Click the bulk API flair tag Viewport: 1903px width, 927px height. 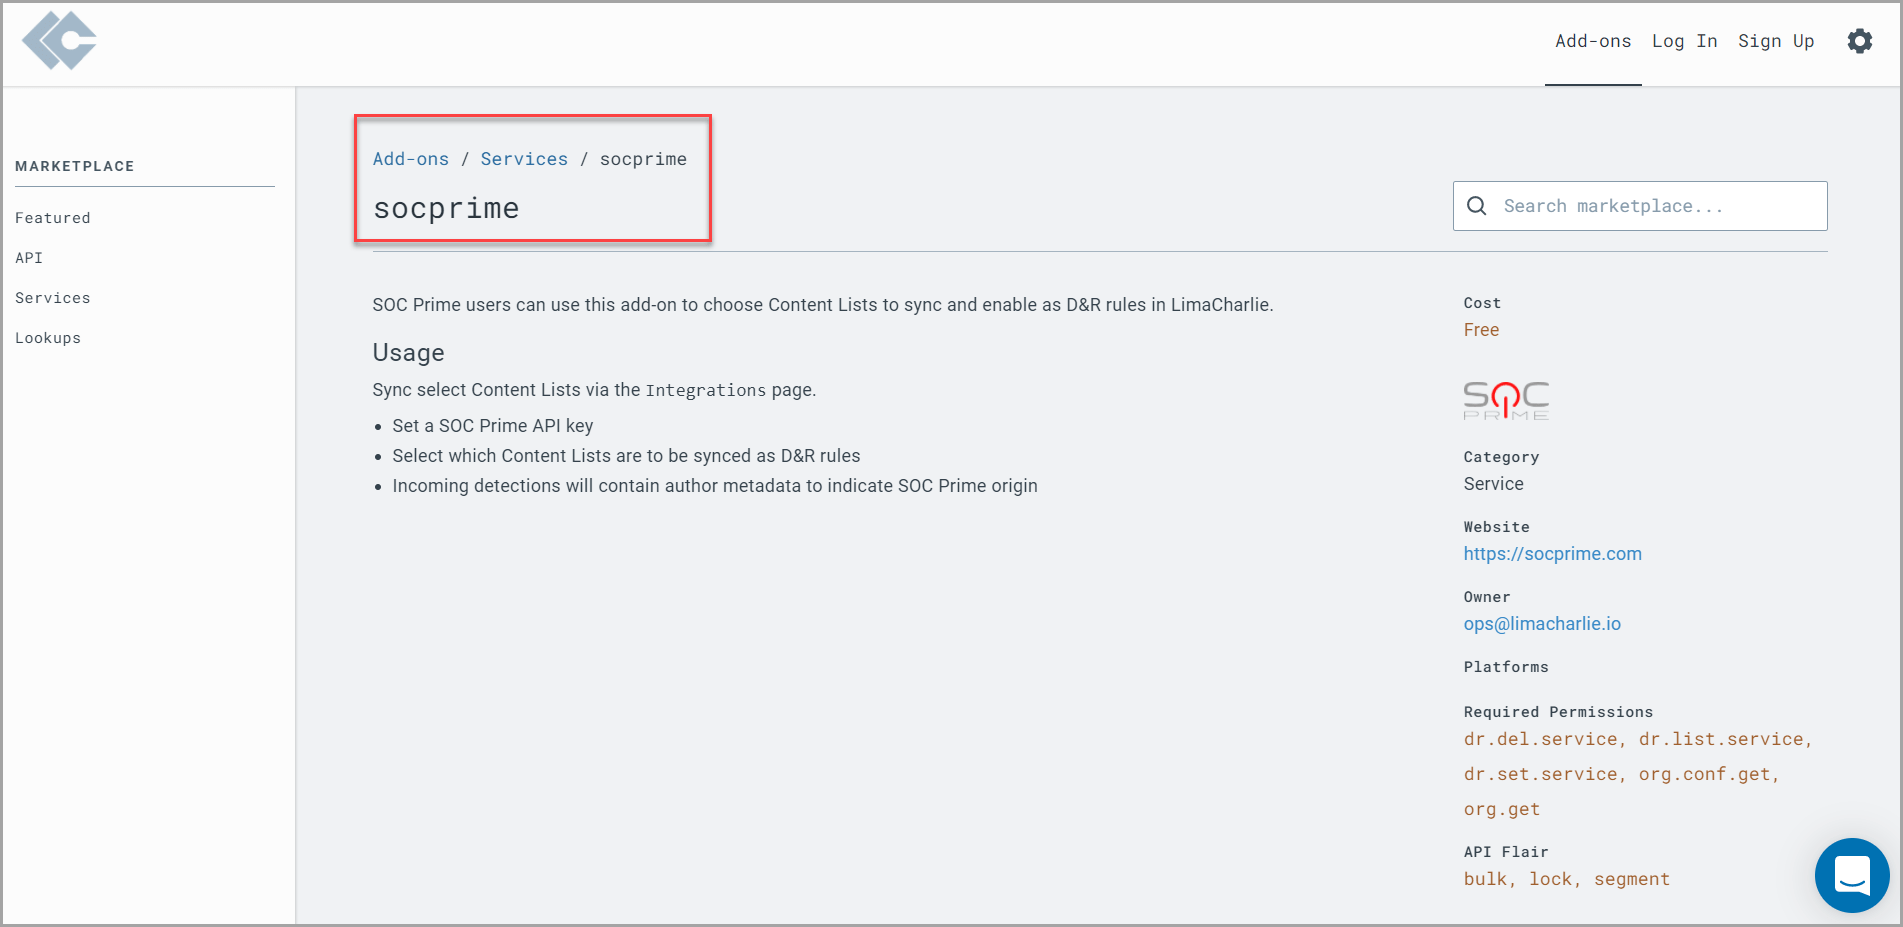1485,879
